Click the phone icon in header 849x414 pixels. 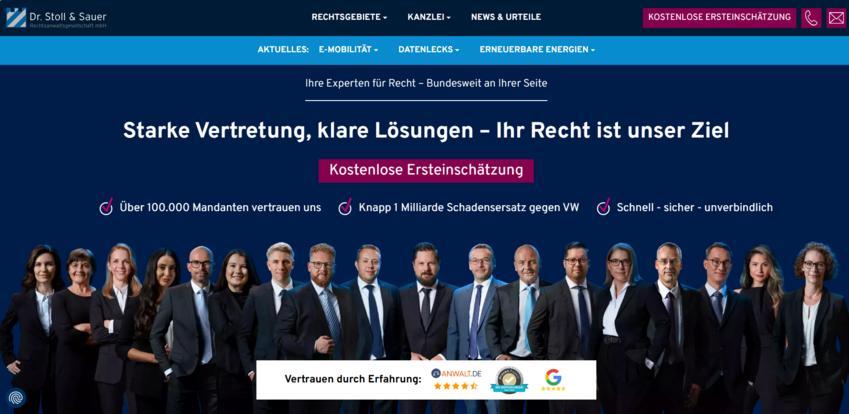[811, 18]
